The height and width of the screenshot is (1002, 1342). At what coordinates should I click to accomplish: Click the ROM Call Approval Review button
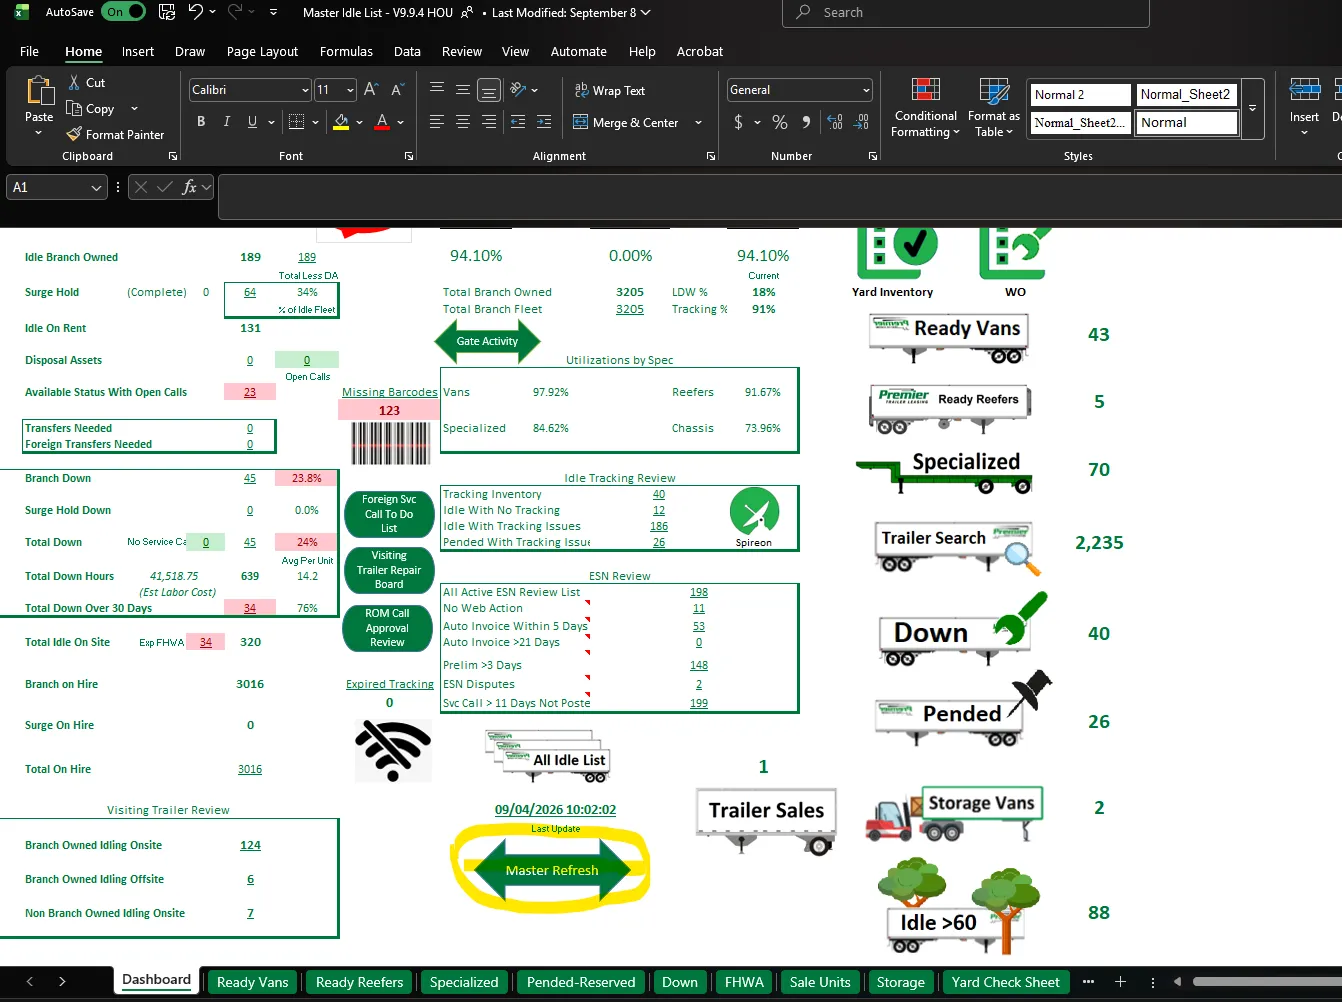point(388,628)
